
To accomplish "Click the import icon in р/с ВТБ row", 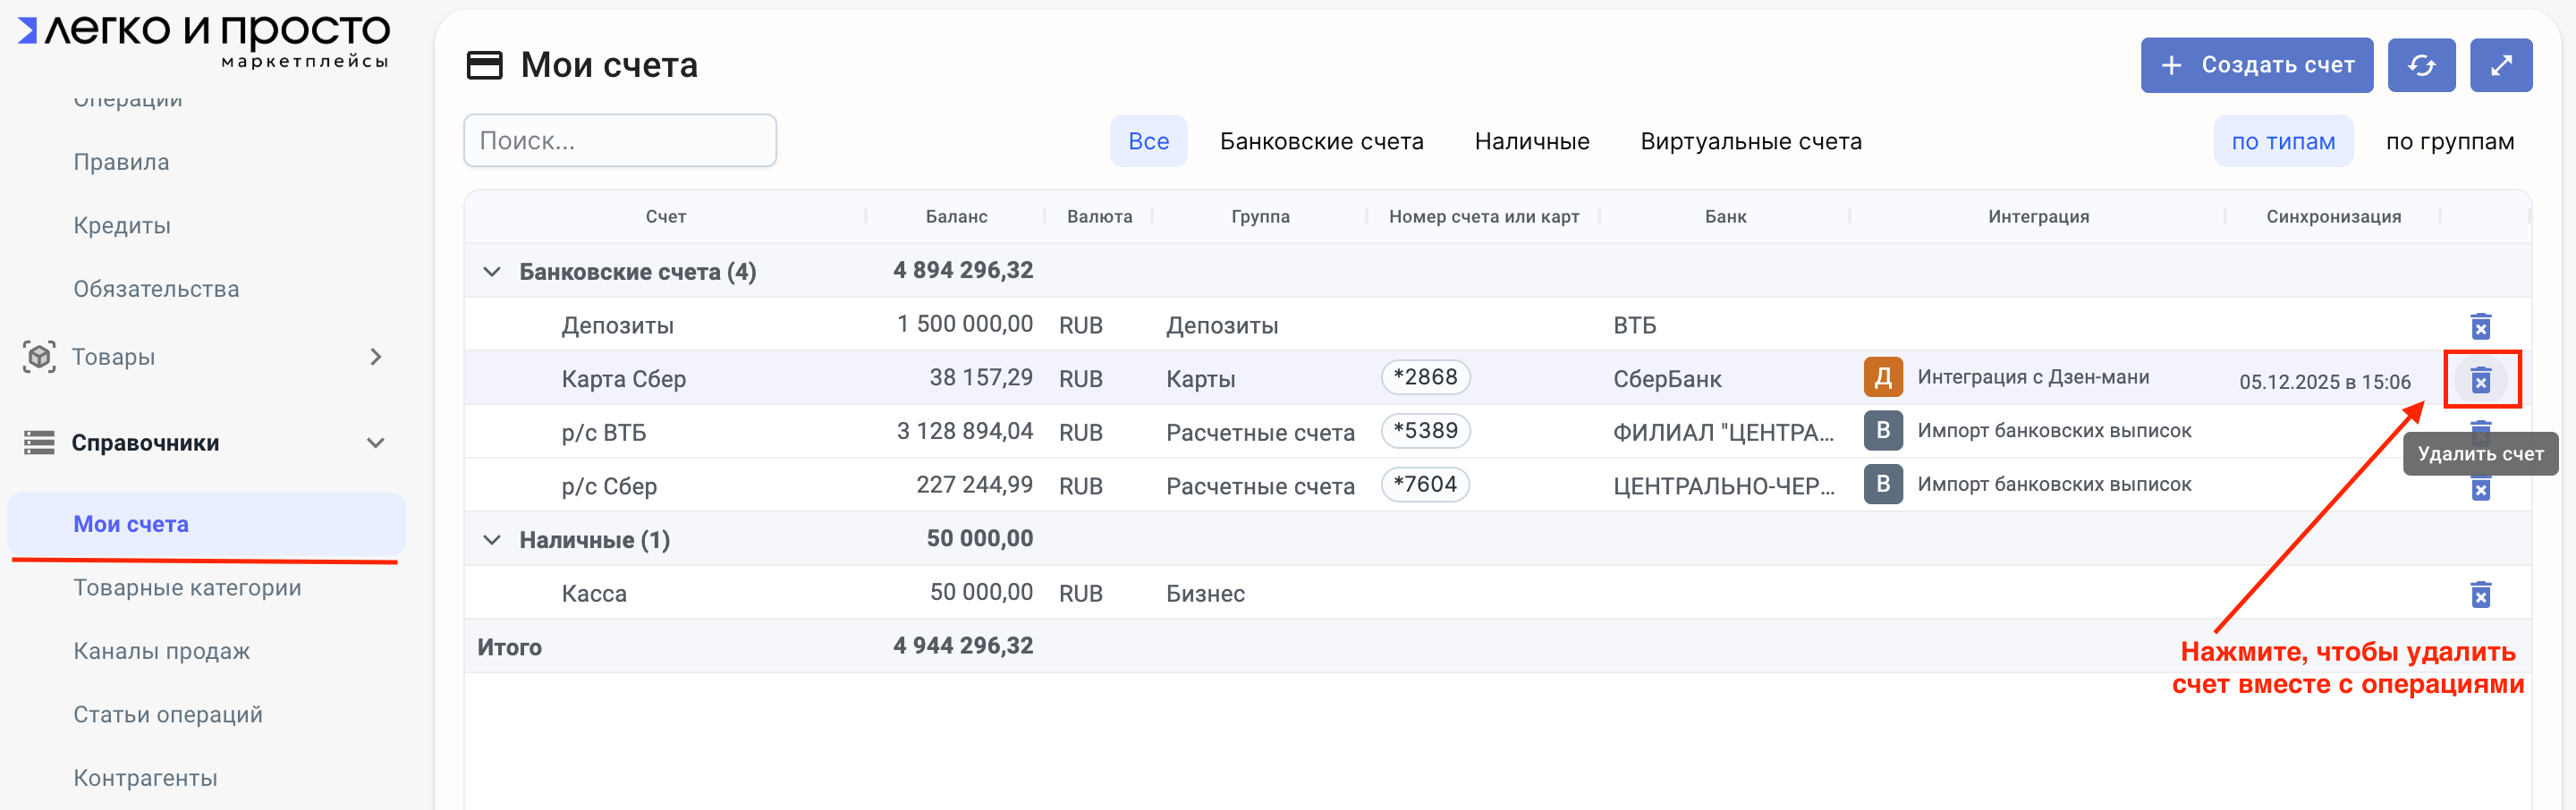I will click(x=1882, y=431).
